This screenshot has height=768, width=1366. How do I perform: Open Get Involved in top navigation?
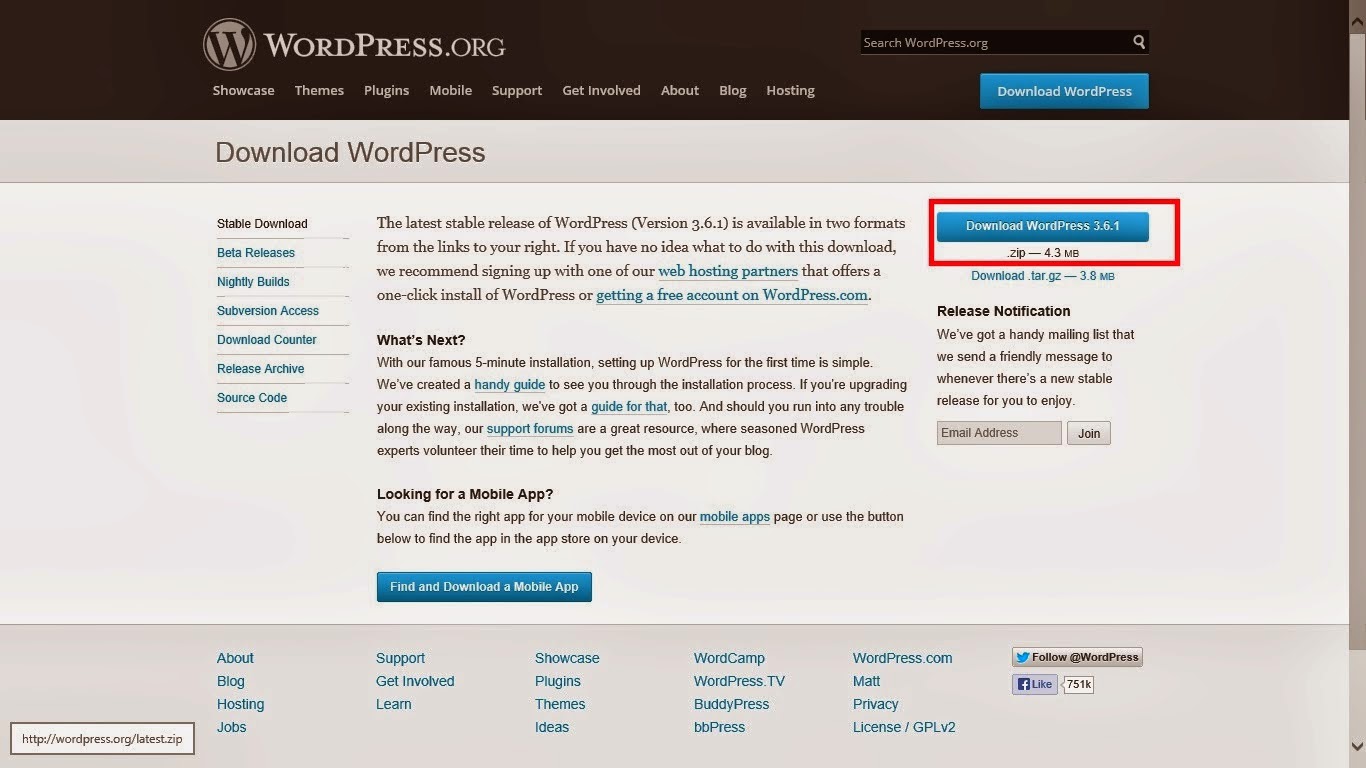coord(601,90)
